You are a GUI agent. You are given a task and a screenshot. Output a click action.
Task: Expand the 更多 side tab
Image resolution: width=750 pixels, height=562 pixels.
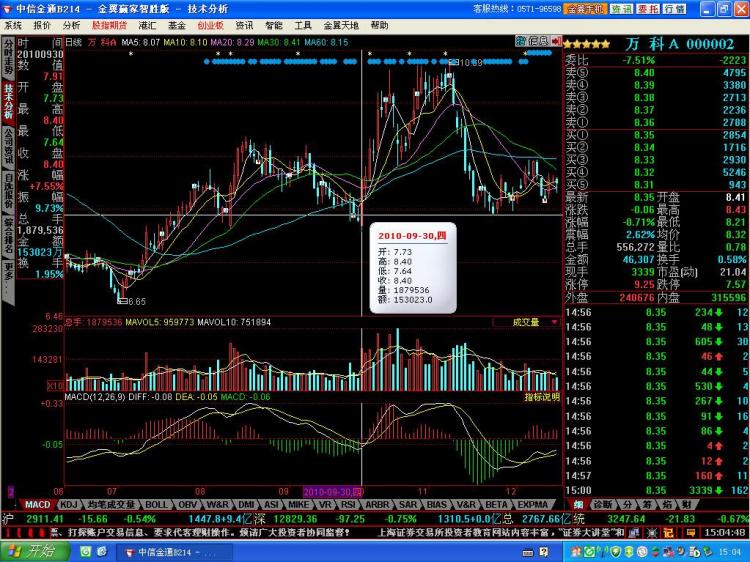tap(9, 280)
